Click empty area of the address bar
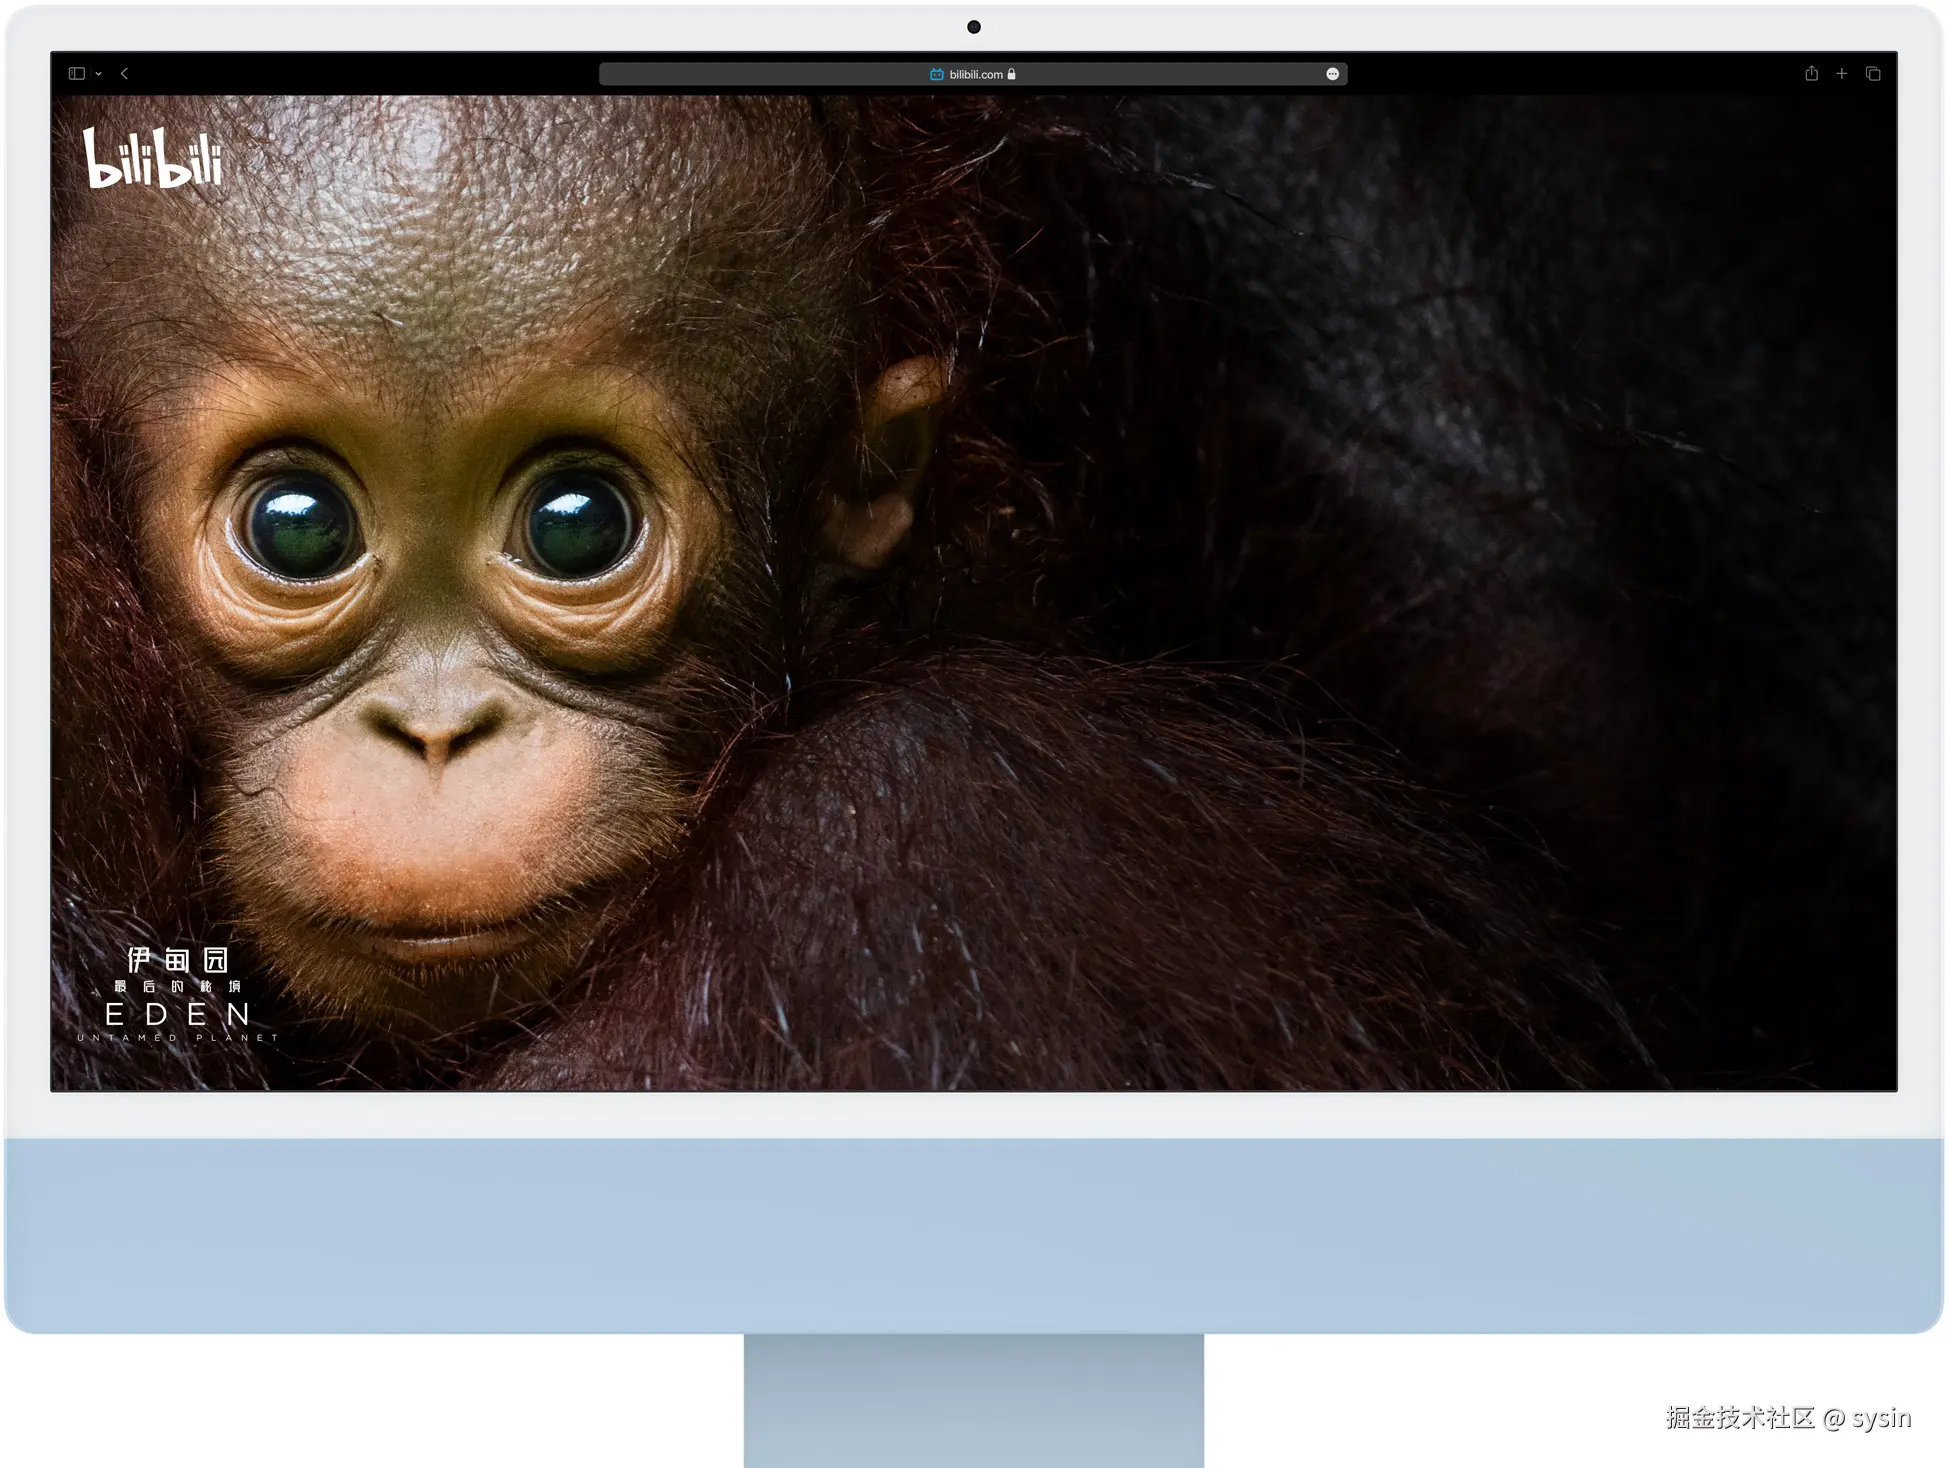 (760, 74)
